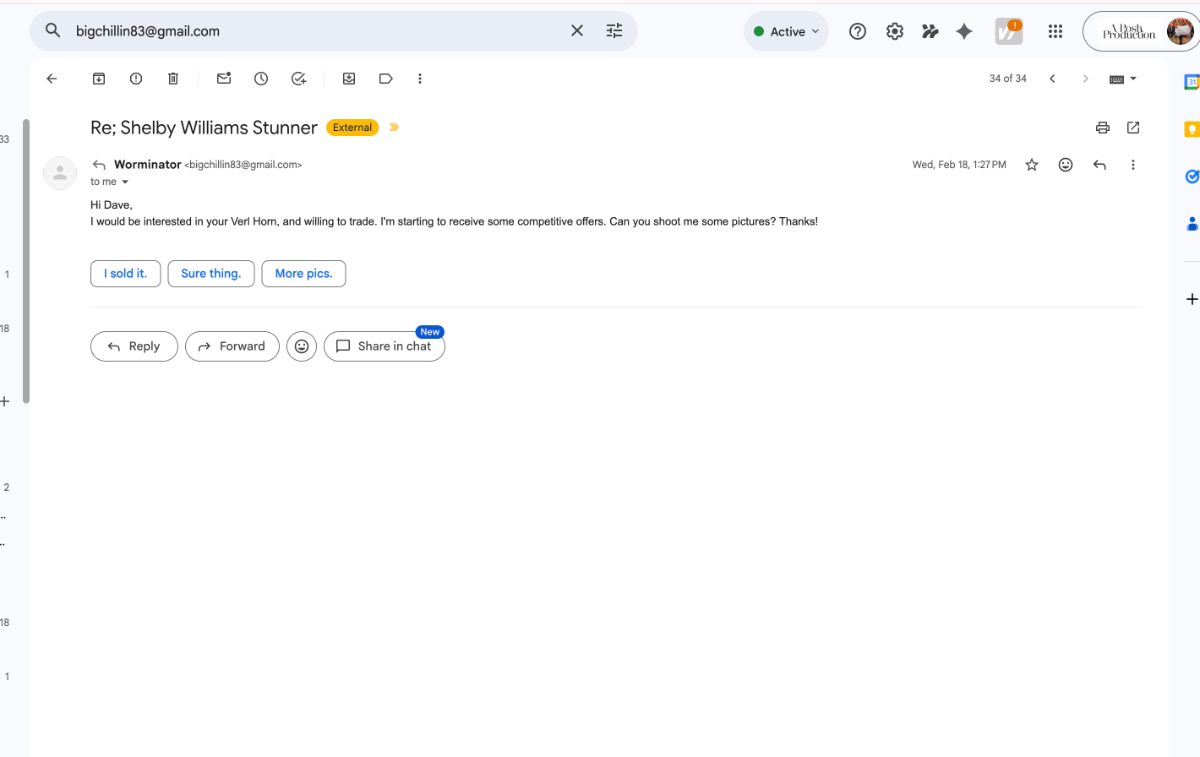Star the Worminator message
Viewport: 1200px width, 757px height.
[1032, 165]
